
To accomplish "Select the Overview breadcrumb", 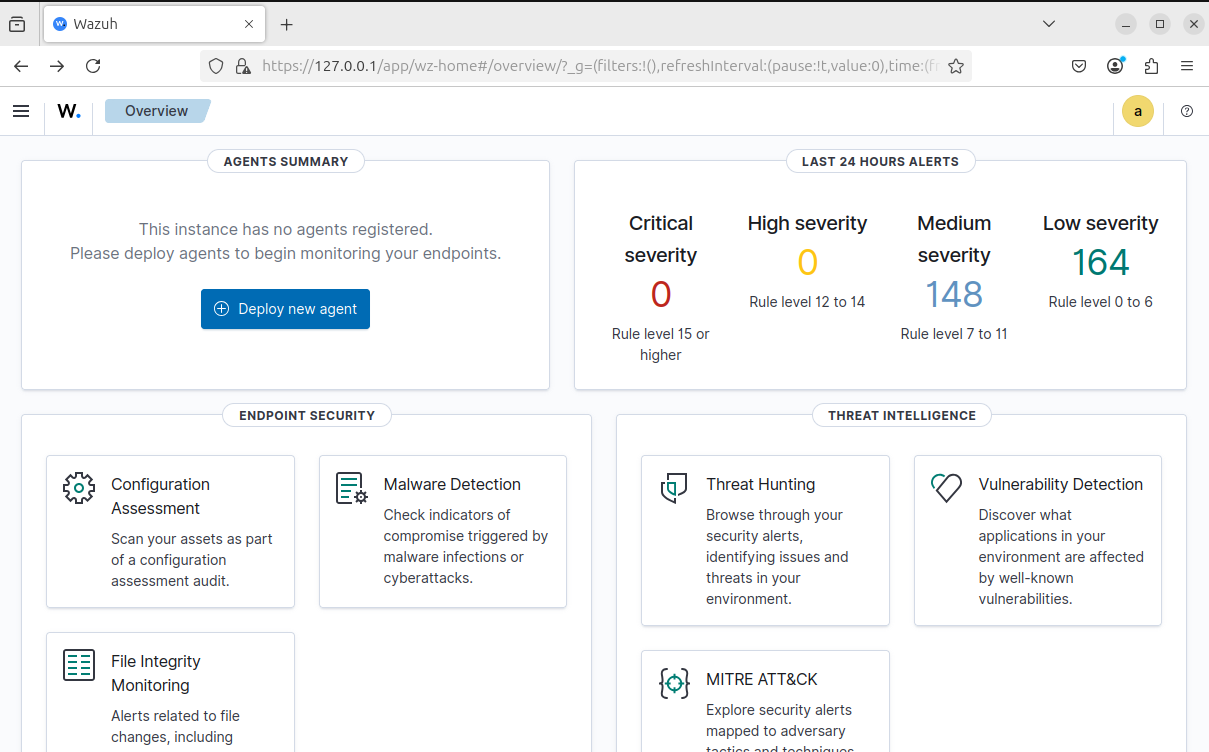I will point(157,111).
